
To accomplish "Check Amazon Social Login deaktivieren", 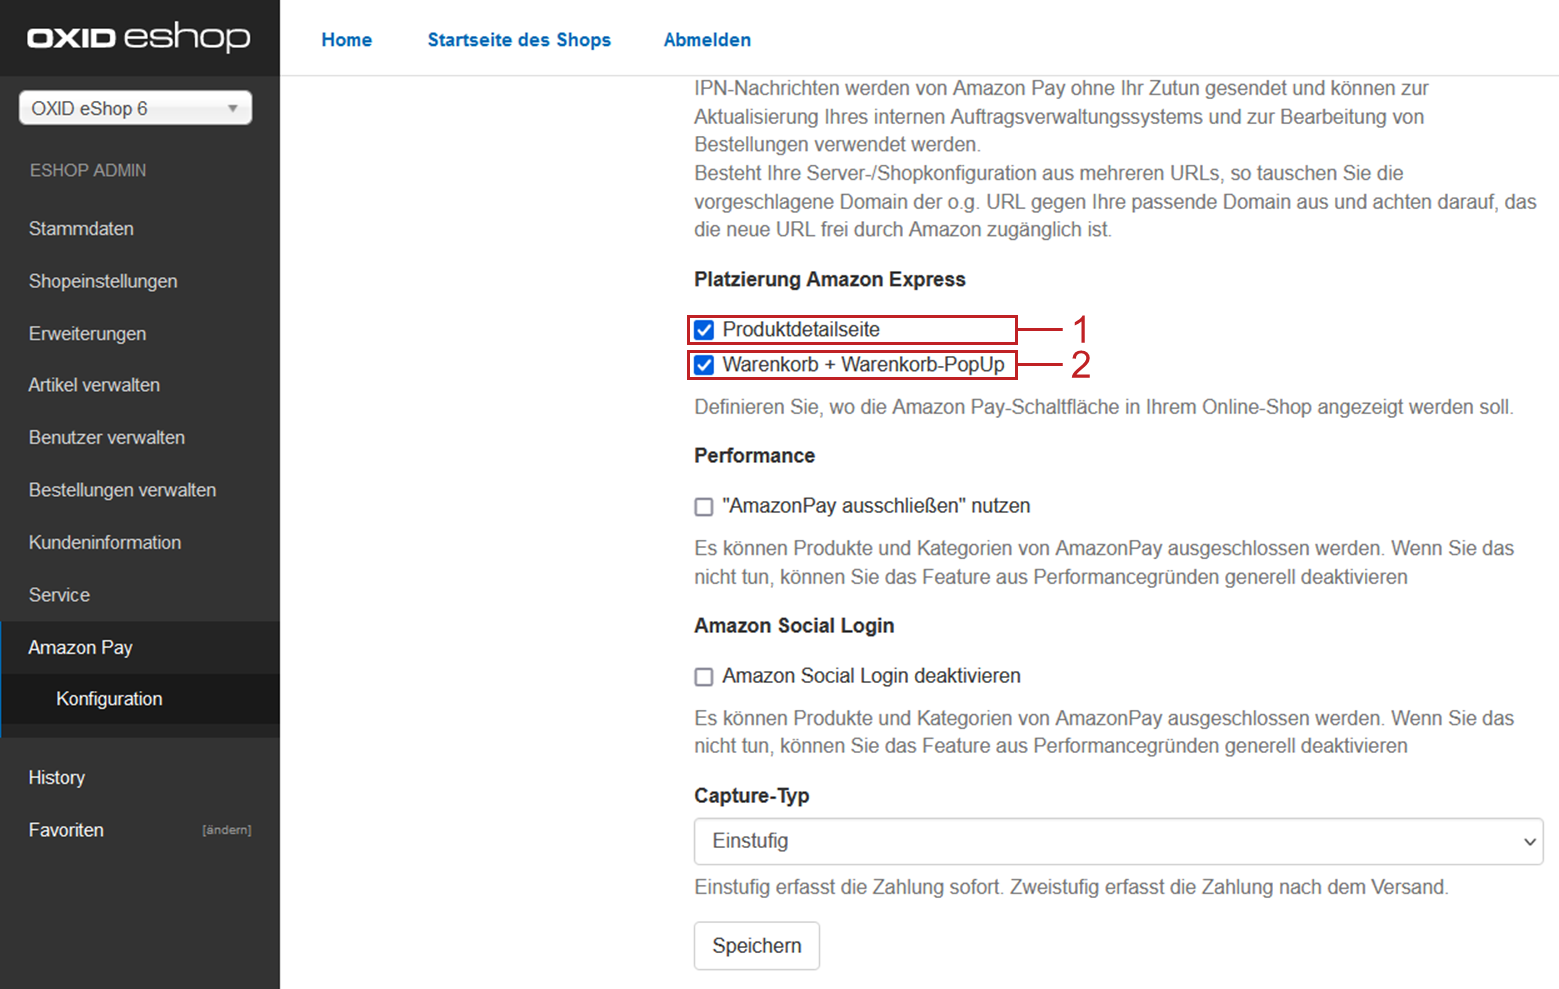I will [704, 677].
